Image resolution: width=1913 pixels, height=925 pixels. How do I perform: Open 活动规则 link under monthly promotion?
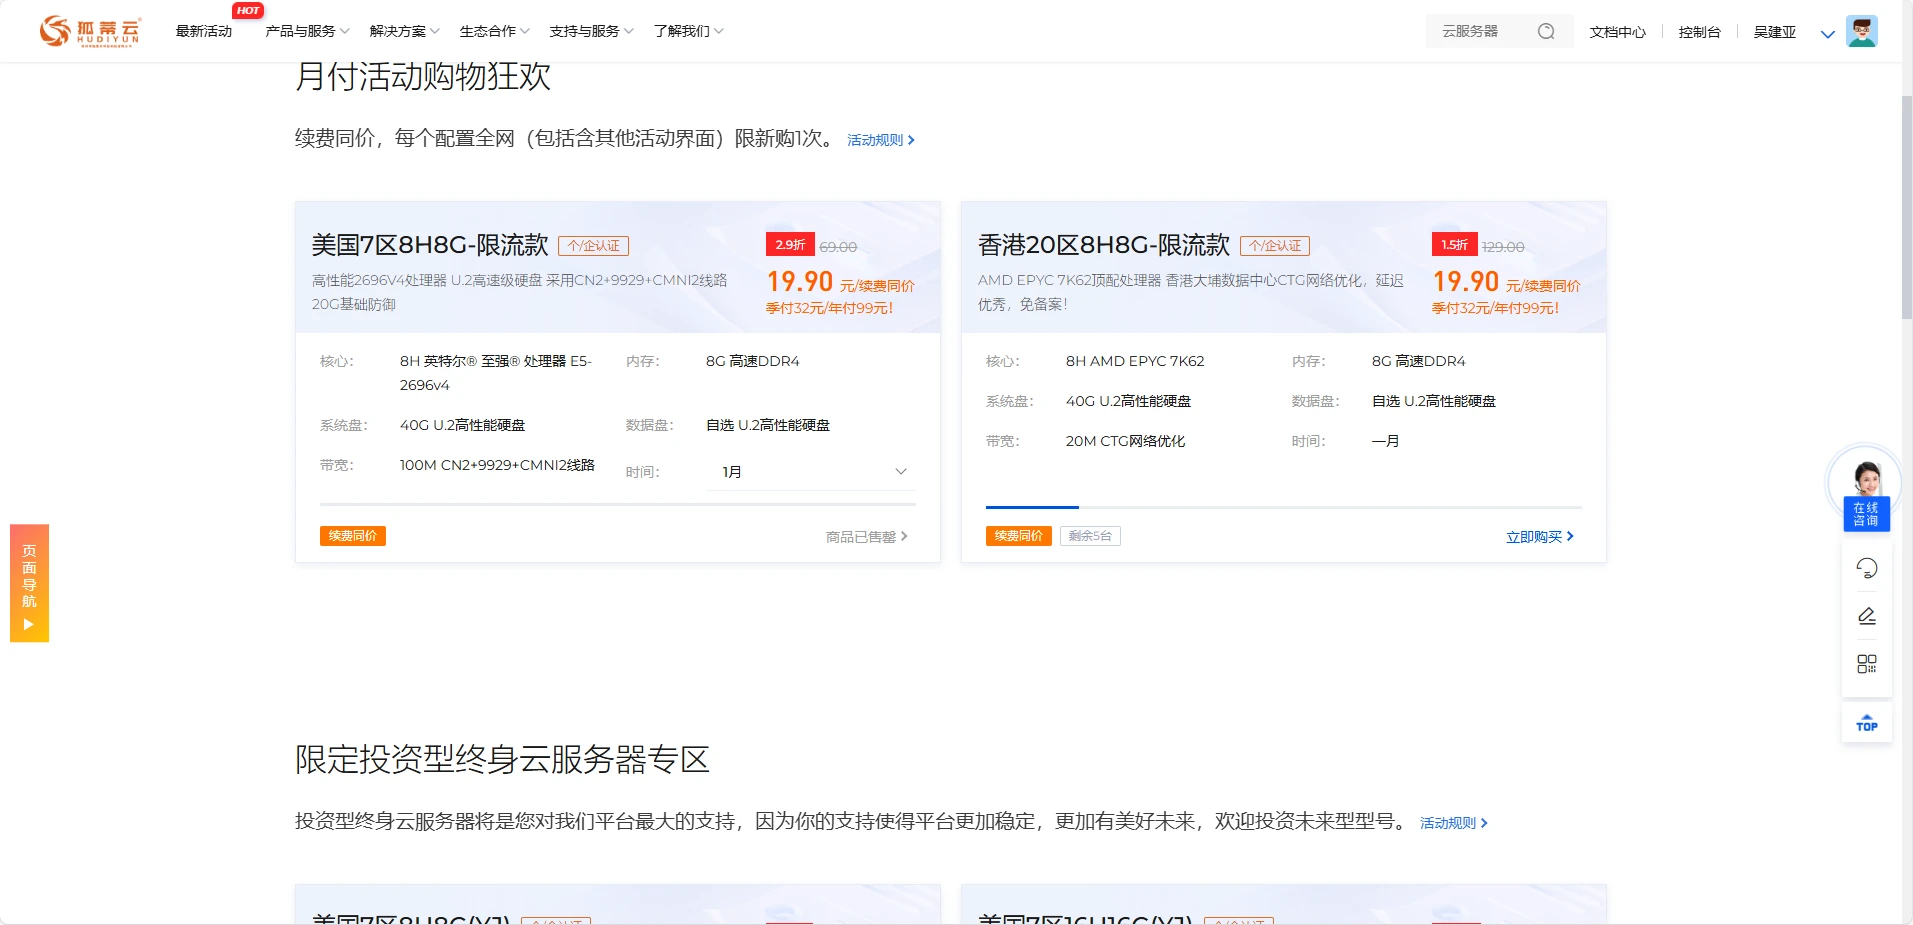(880, 140)
